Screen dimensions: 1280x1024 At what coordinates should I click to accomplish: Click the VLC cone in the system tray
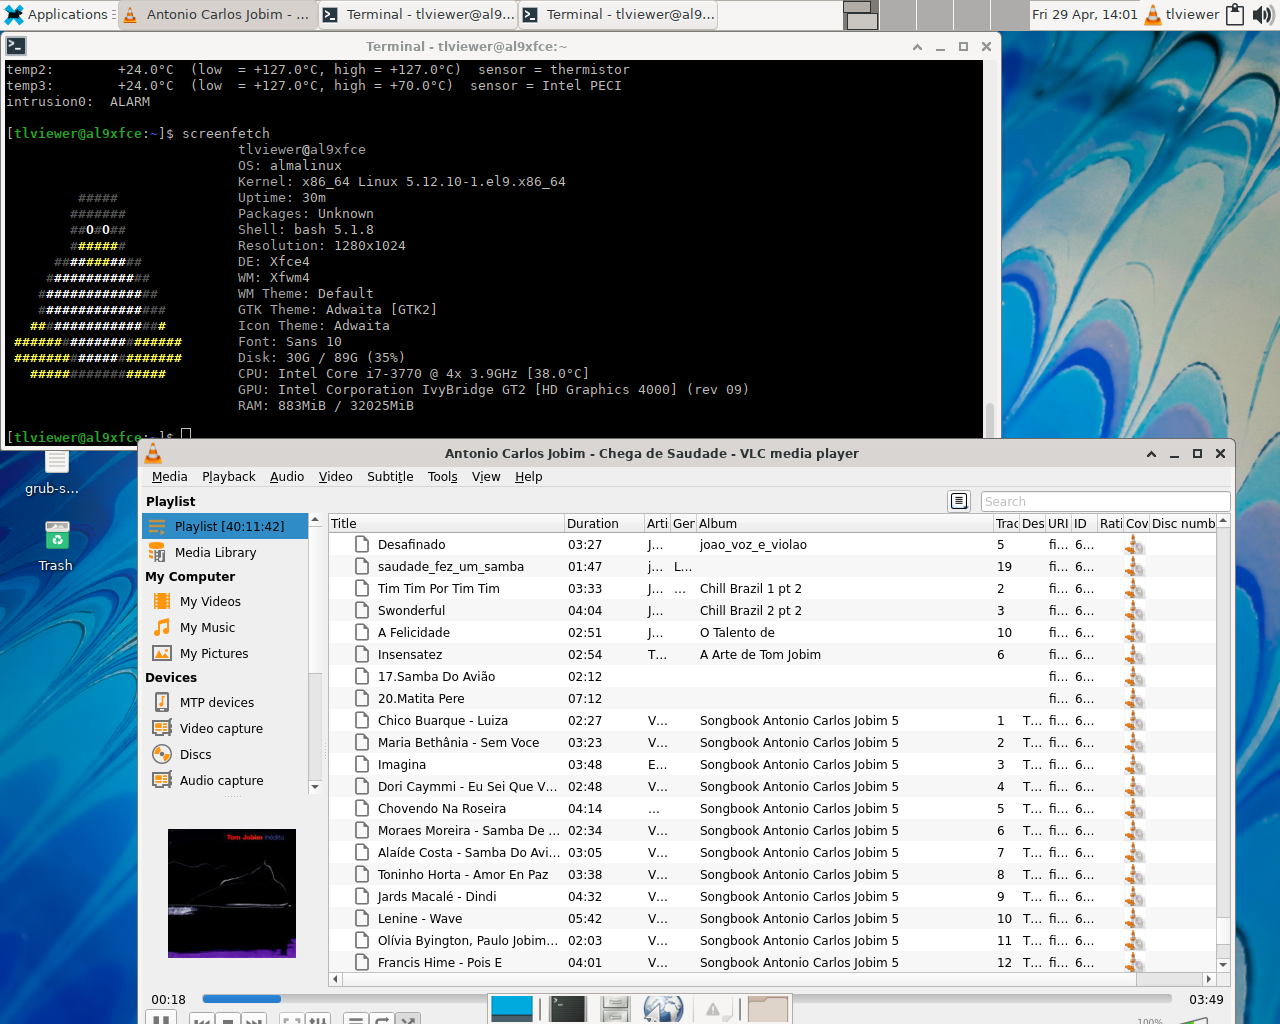[1153, 14]
